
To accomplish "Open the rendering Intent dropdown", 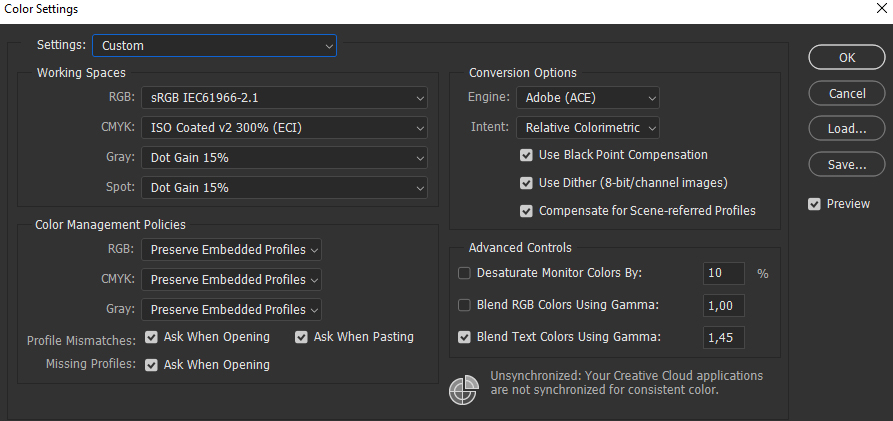I will (588, 128).
